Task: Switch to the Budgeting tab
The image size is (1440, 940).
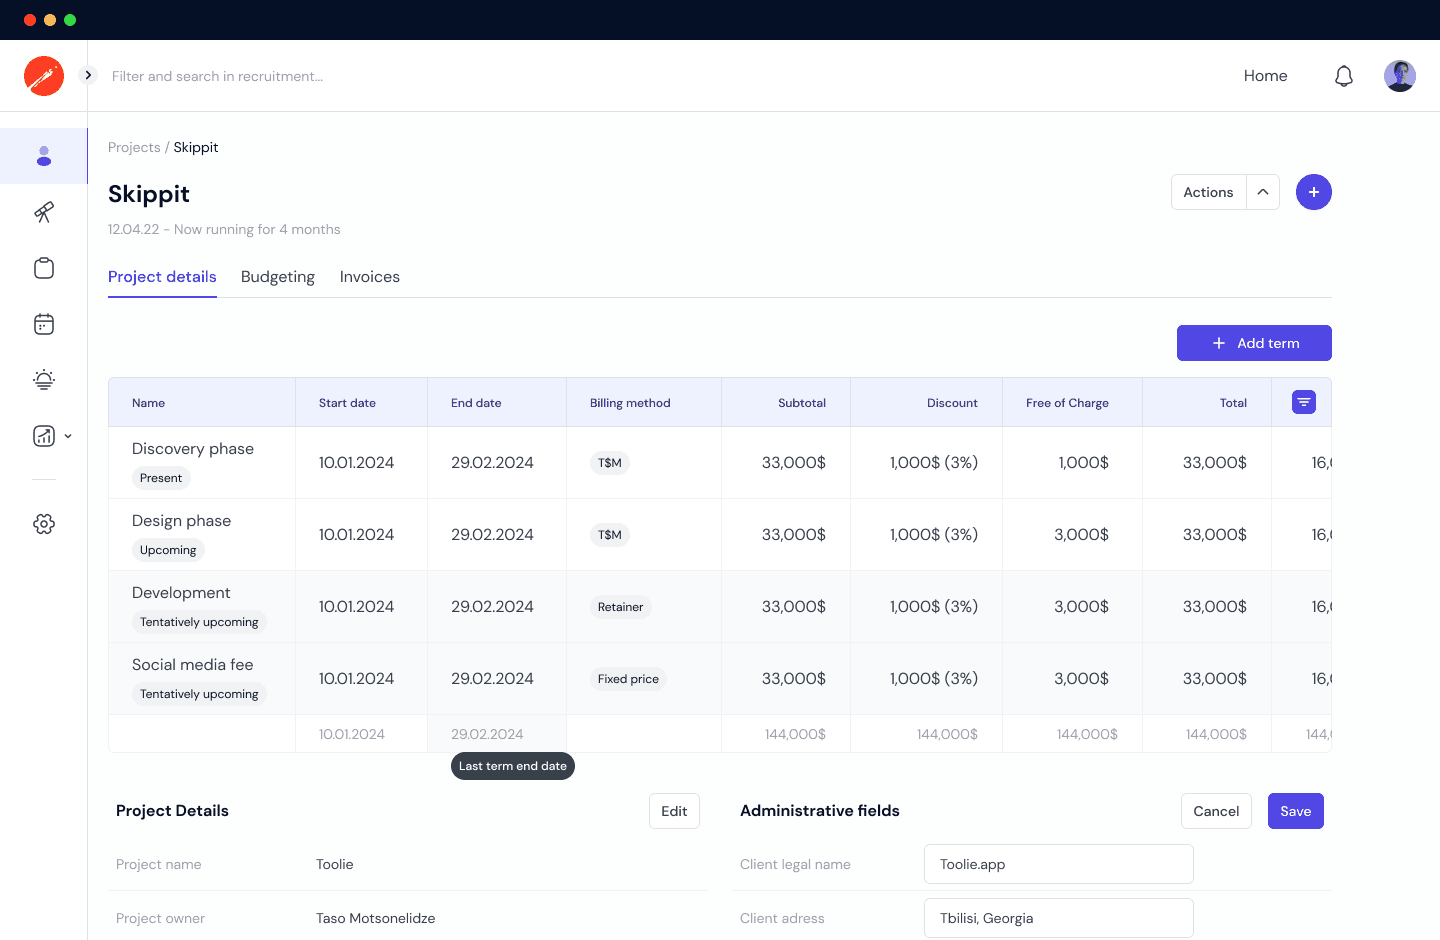Action: [278, 276]
